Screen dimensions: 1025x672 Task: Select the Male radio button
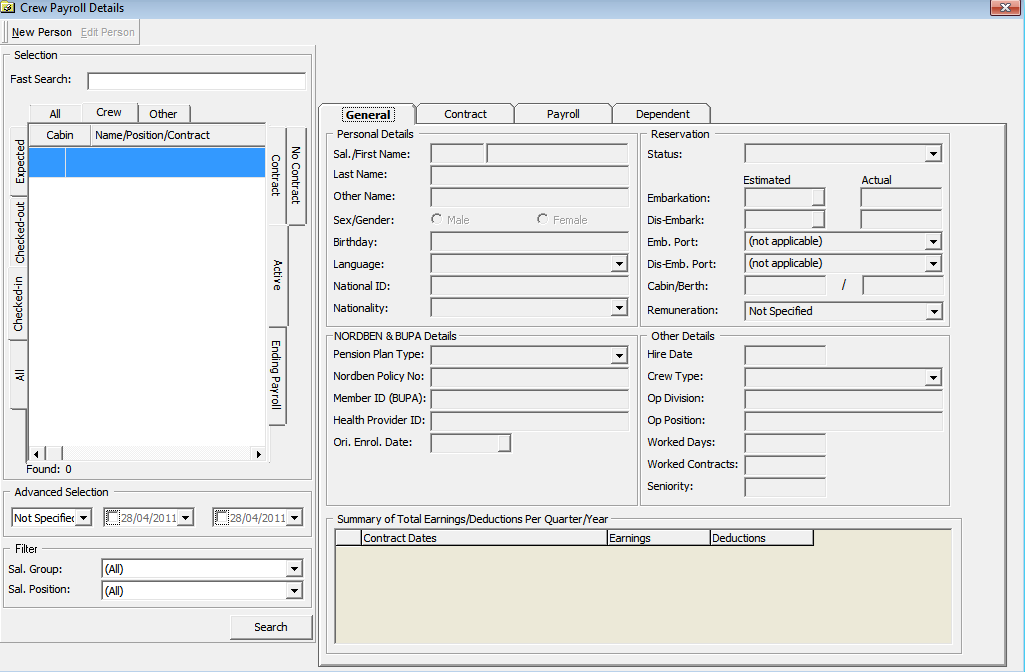pos(437,219)
